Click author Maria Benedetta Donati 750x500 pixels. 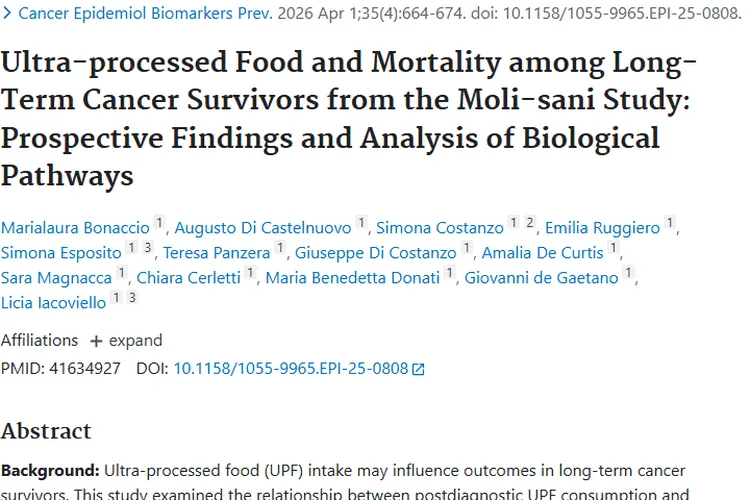[x=354, y=278]
